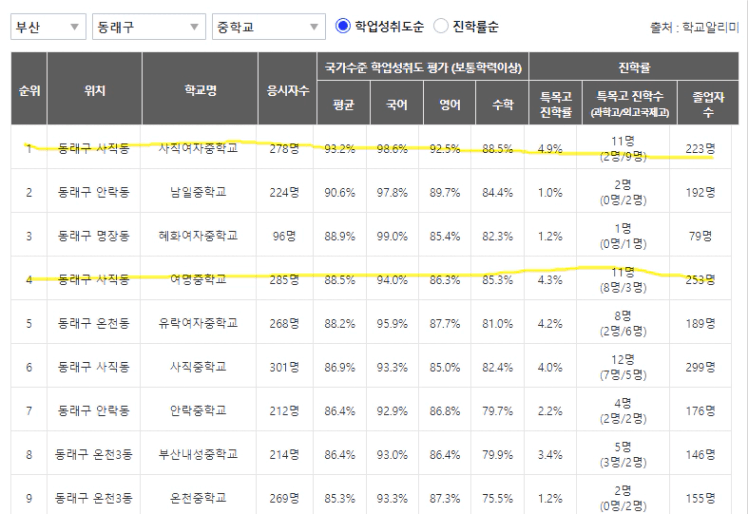Click the 졸업자수 column header

708,104
